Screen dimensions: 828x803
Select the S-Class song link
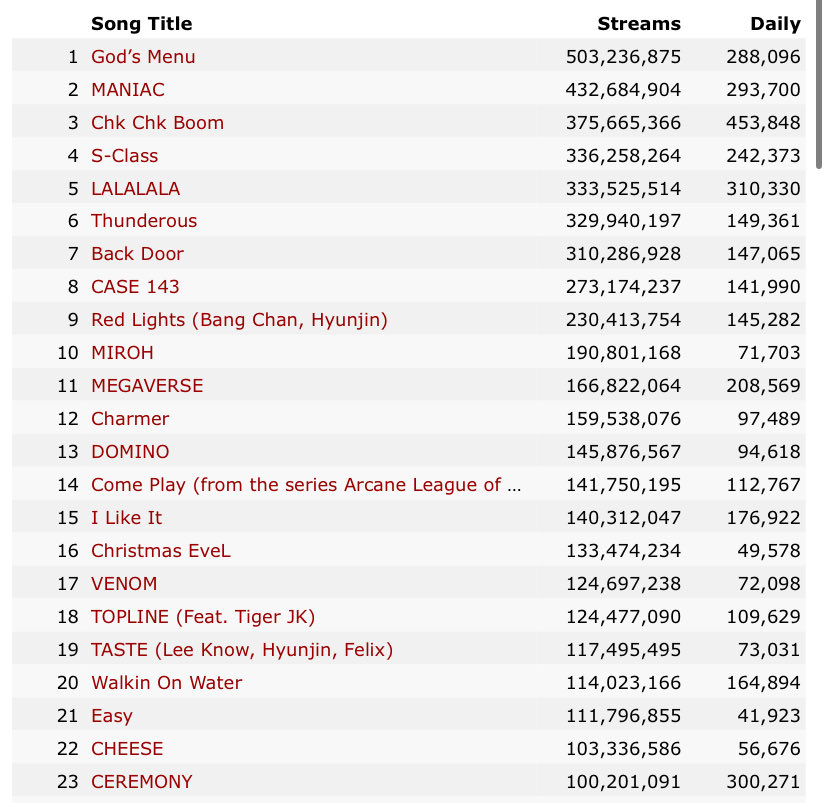124,156
